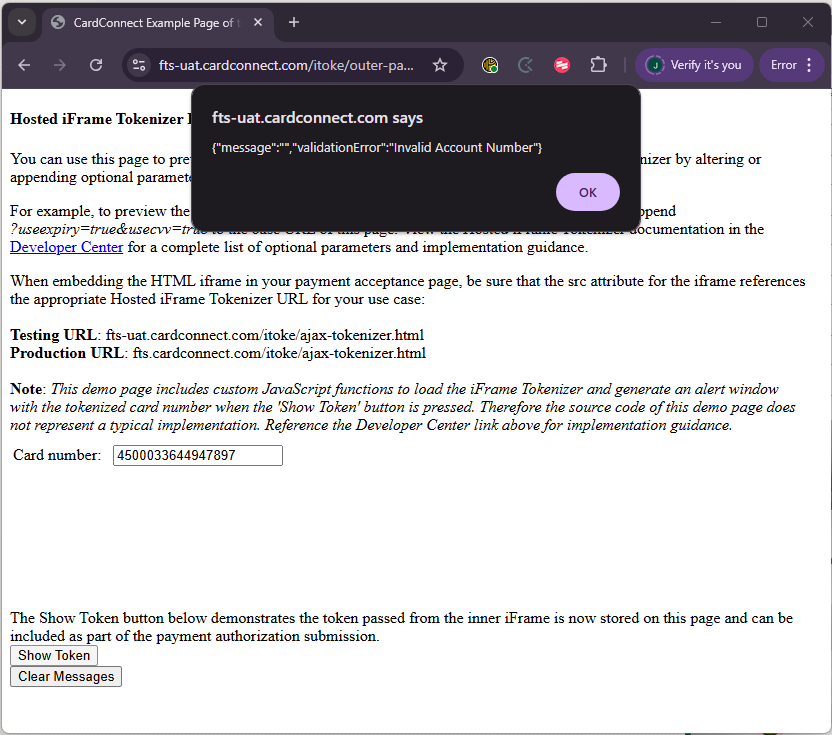
Task: Click the Testing URL ajax-tokenizer text
Action: (265, 335)
